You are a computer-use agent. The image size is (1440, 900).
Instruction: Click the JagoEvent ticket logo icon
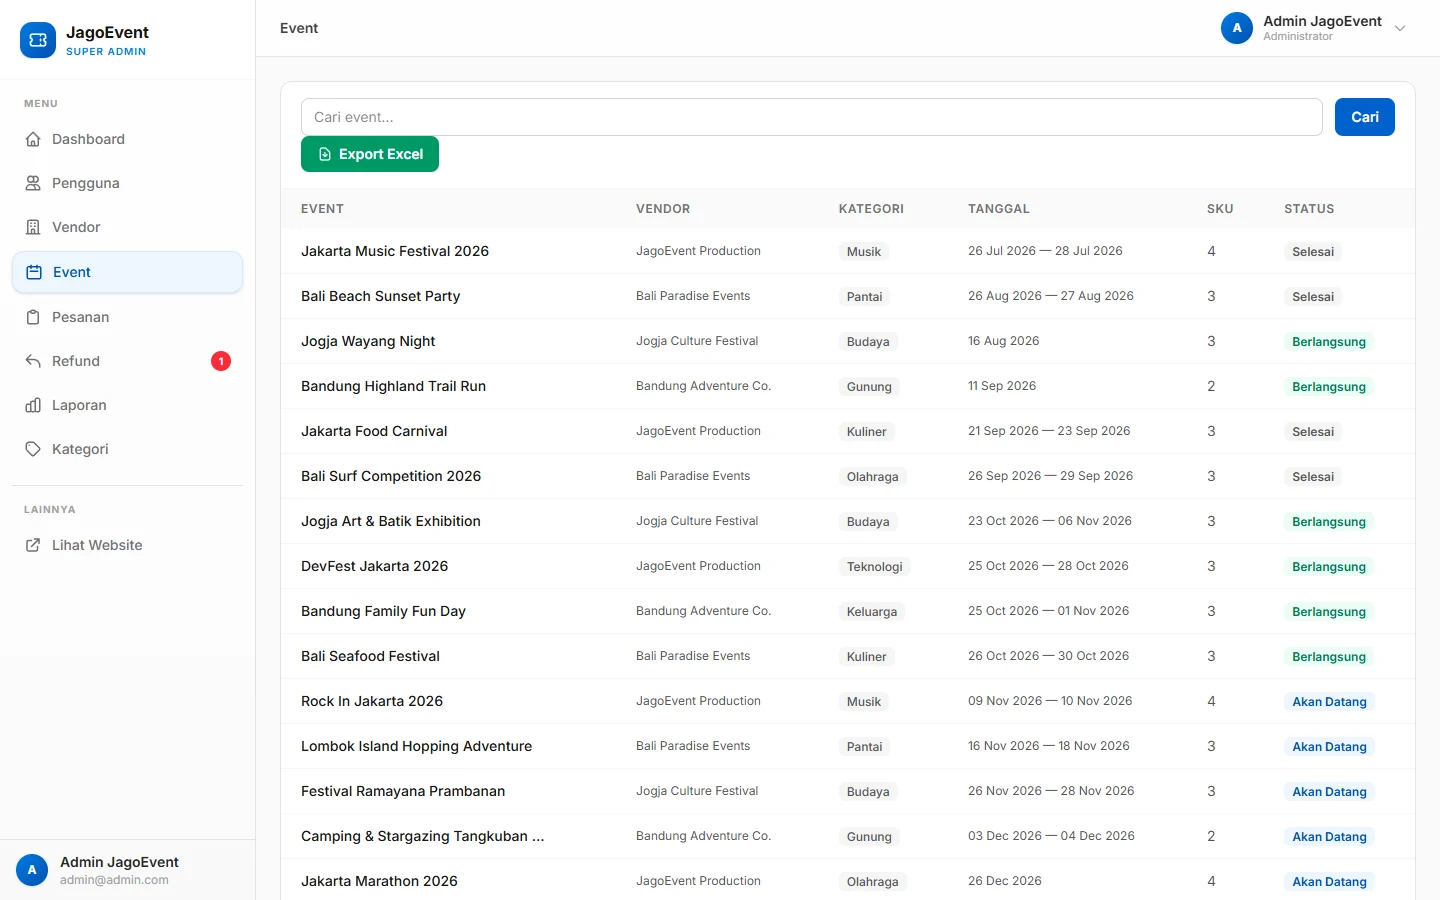coord(38,40)
